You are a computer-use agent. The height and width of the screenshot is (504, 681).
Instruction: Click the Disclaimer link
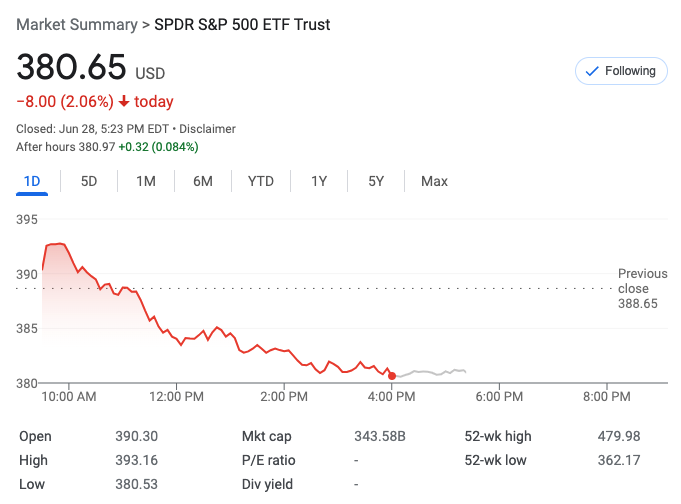(x=208, y=129)
